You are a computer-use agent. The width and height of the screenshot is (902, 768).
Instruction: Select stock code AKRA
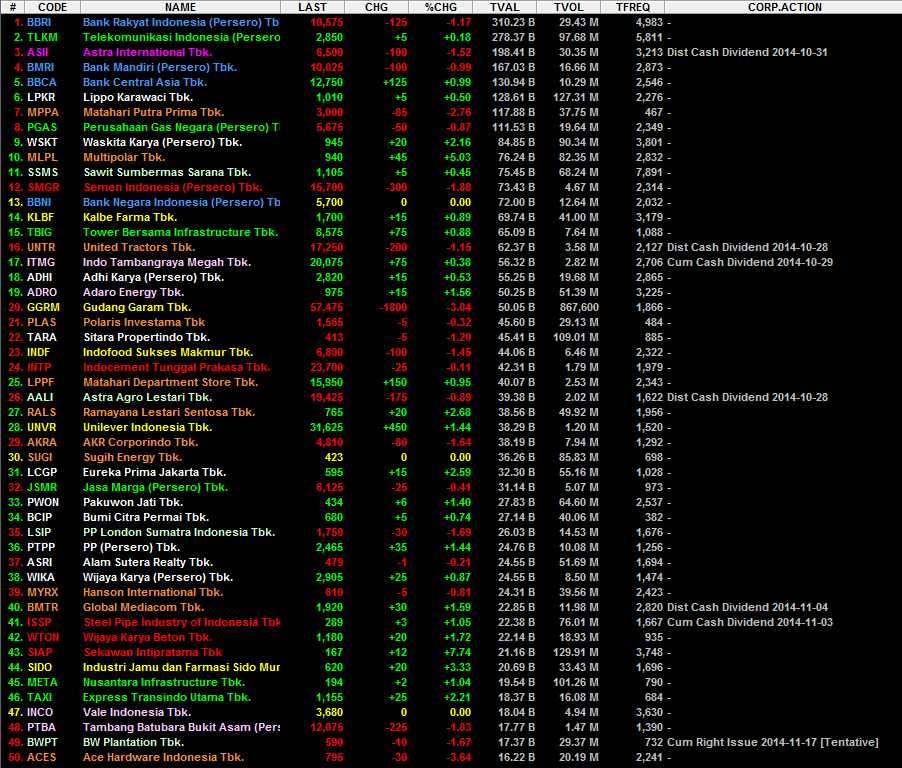pos(42,442)
